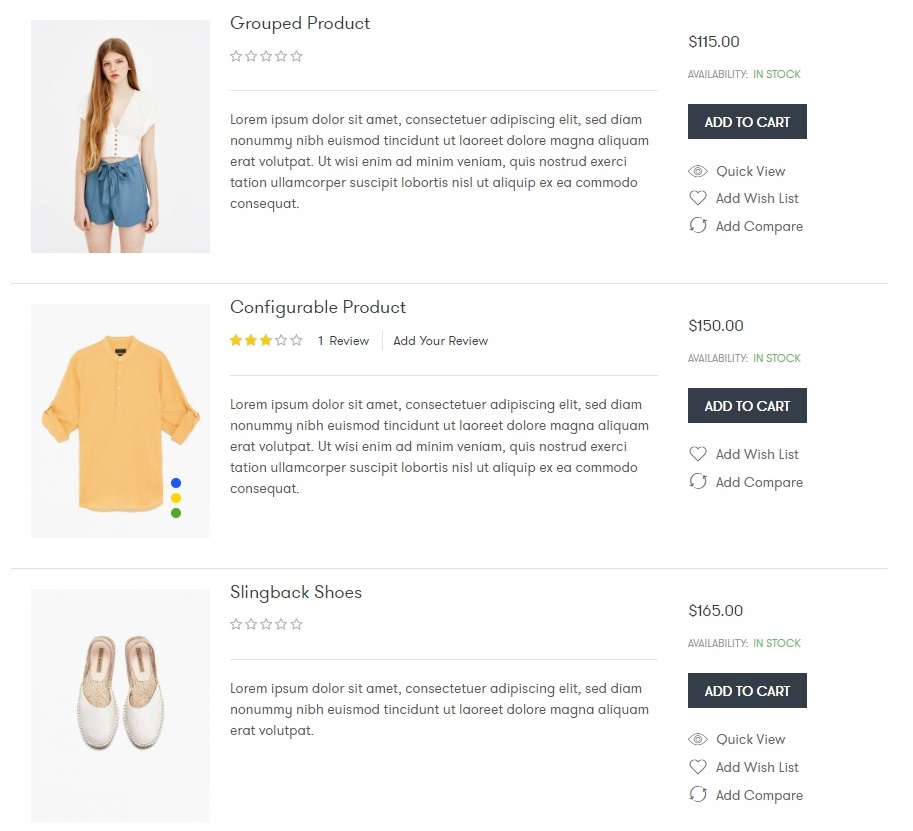
Task: Click the heart icon beside Configurable Product's Add Wish List
Action: coord(698,454)
